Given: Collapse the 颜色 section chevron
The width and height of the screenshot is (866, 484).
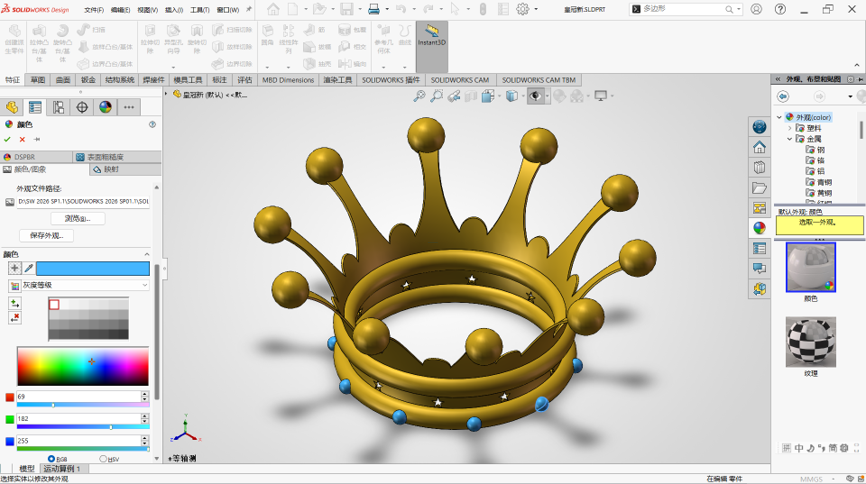Looking at the screenshot, I should pos(147,254).
